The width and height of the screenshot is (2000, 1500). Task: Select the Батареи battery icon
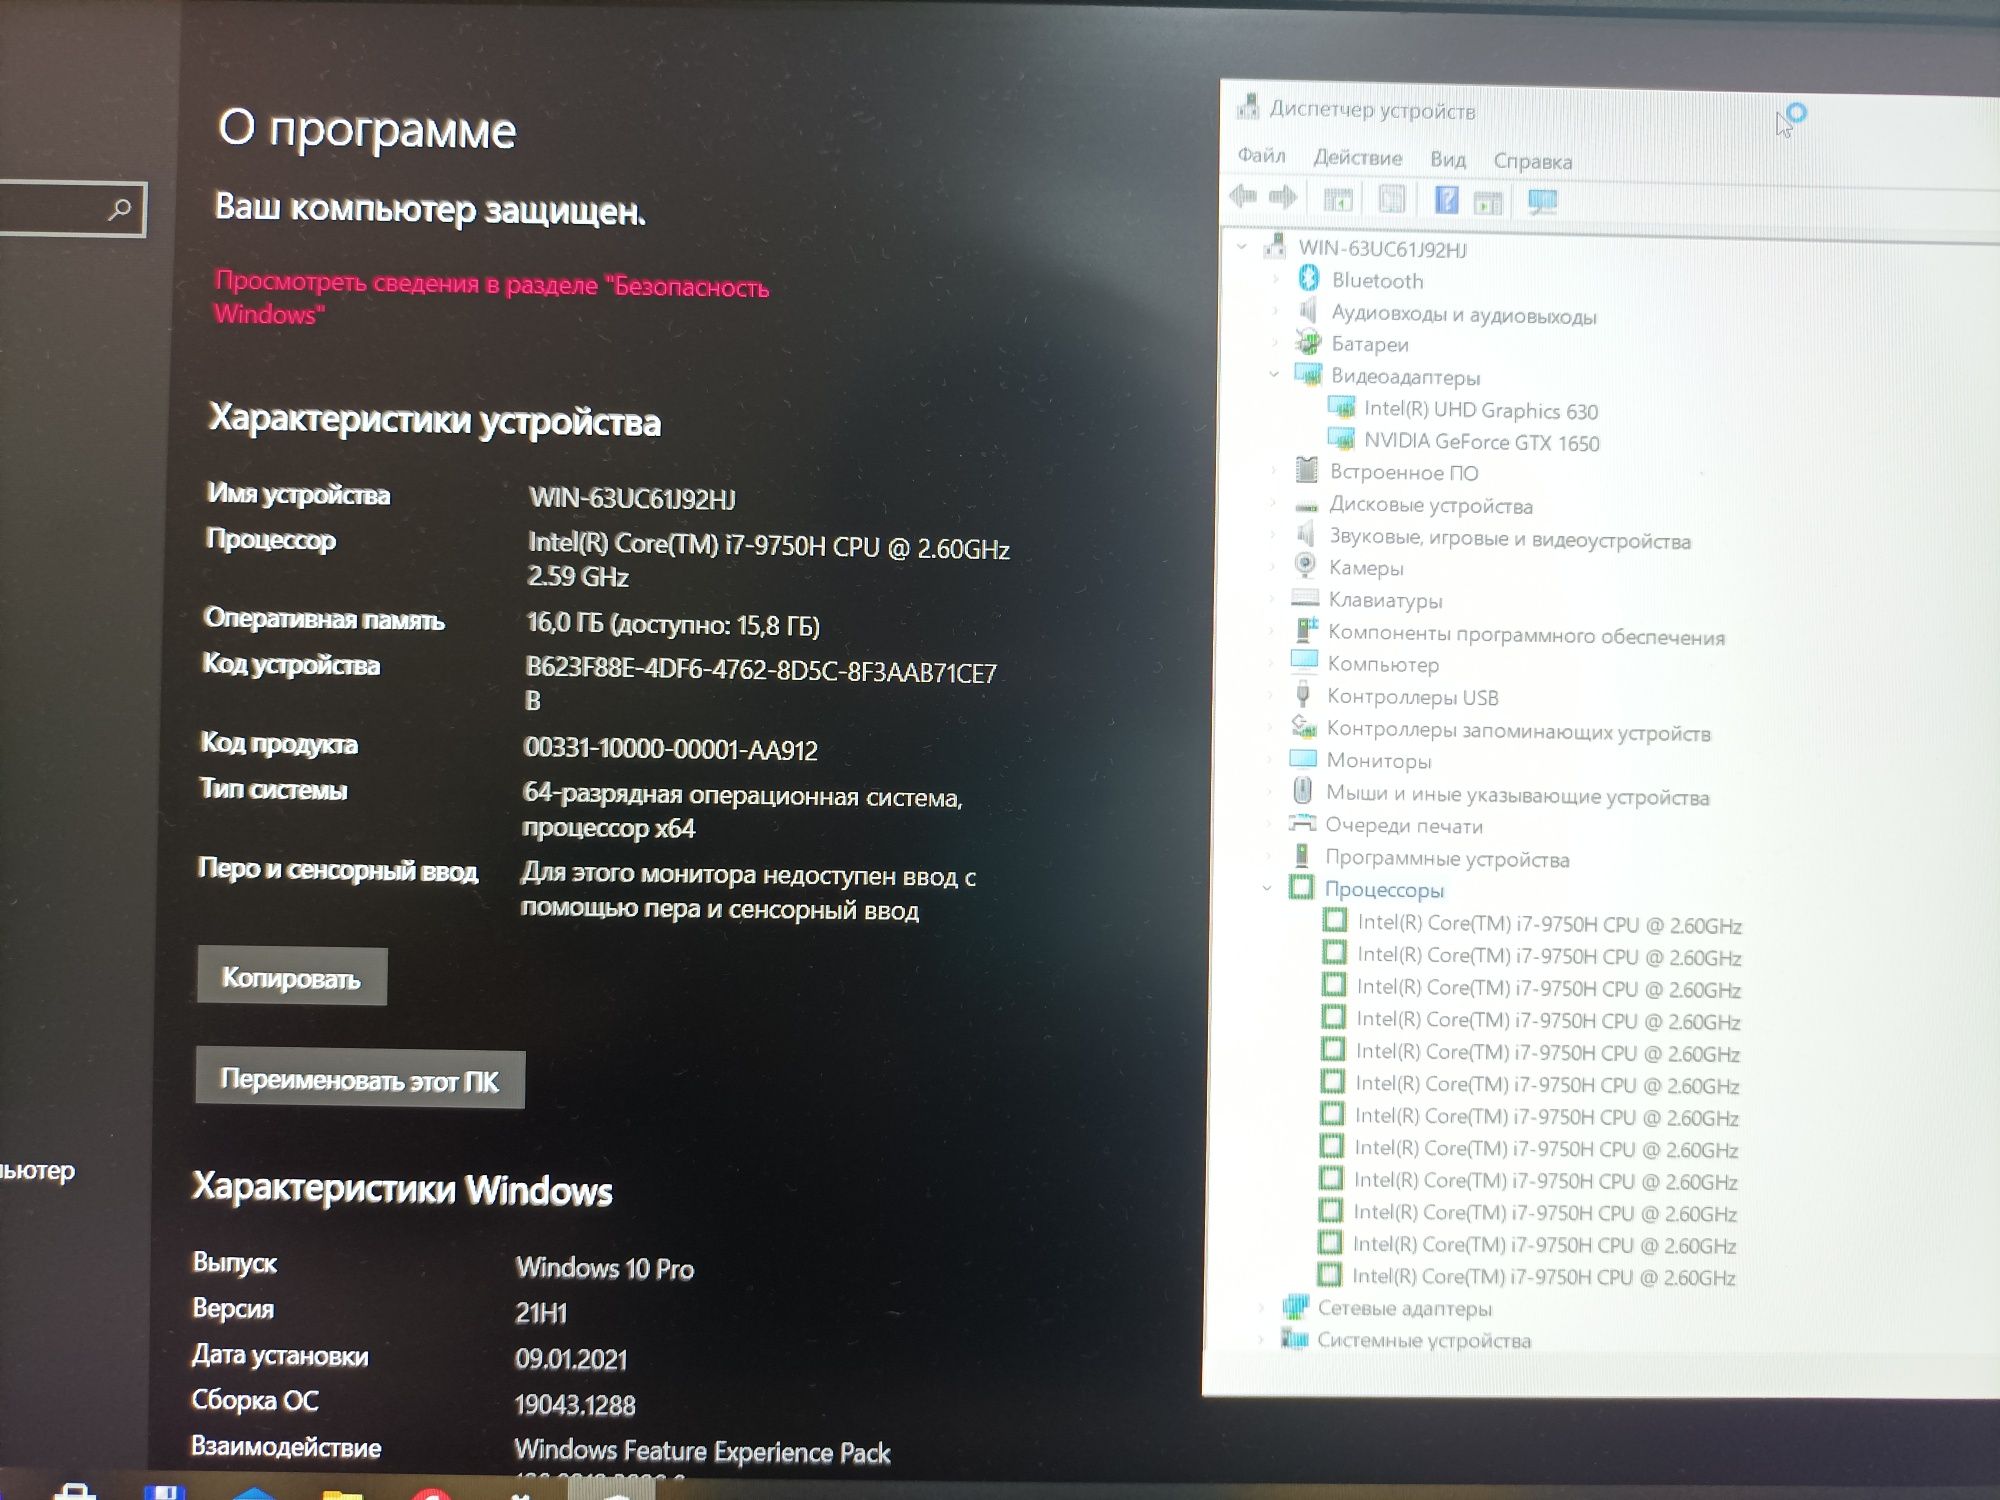1307,342
